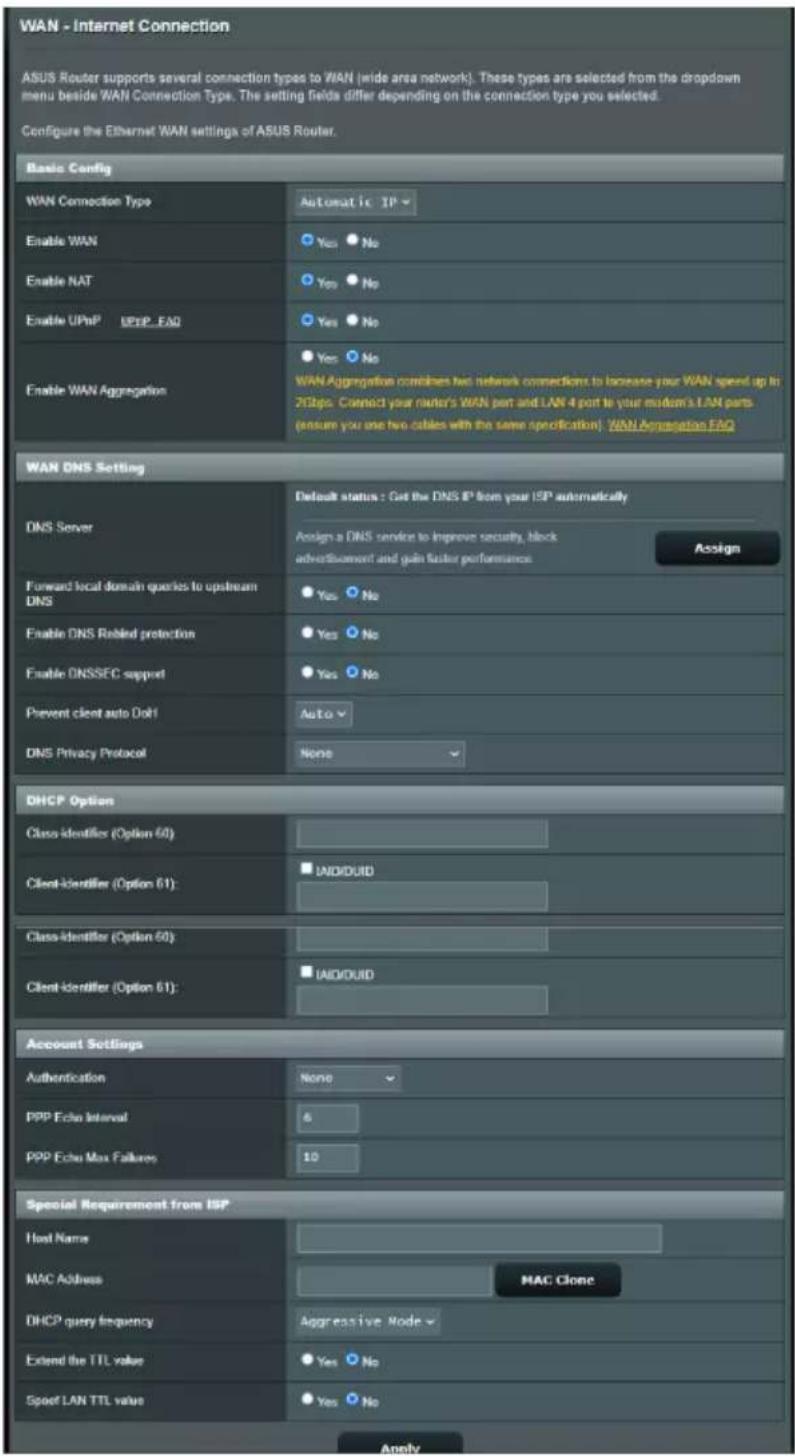
Task: Select No for Enable UPnP
Action: [x=353, y=320]
